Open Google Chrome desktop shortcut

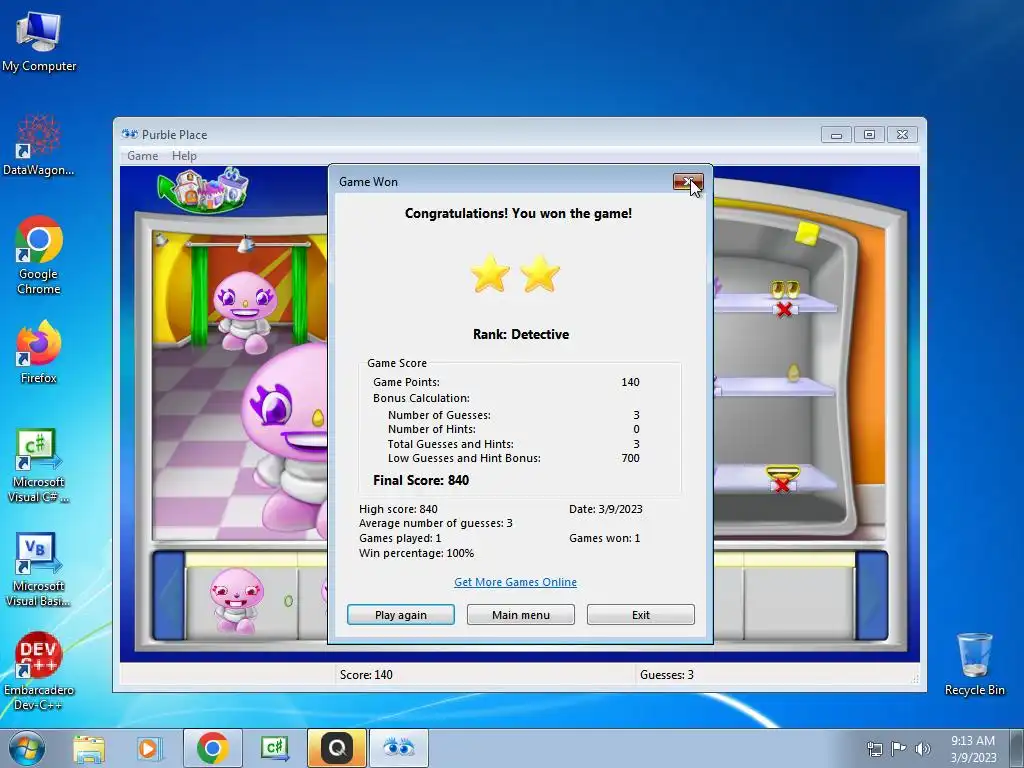coord(39,255)
